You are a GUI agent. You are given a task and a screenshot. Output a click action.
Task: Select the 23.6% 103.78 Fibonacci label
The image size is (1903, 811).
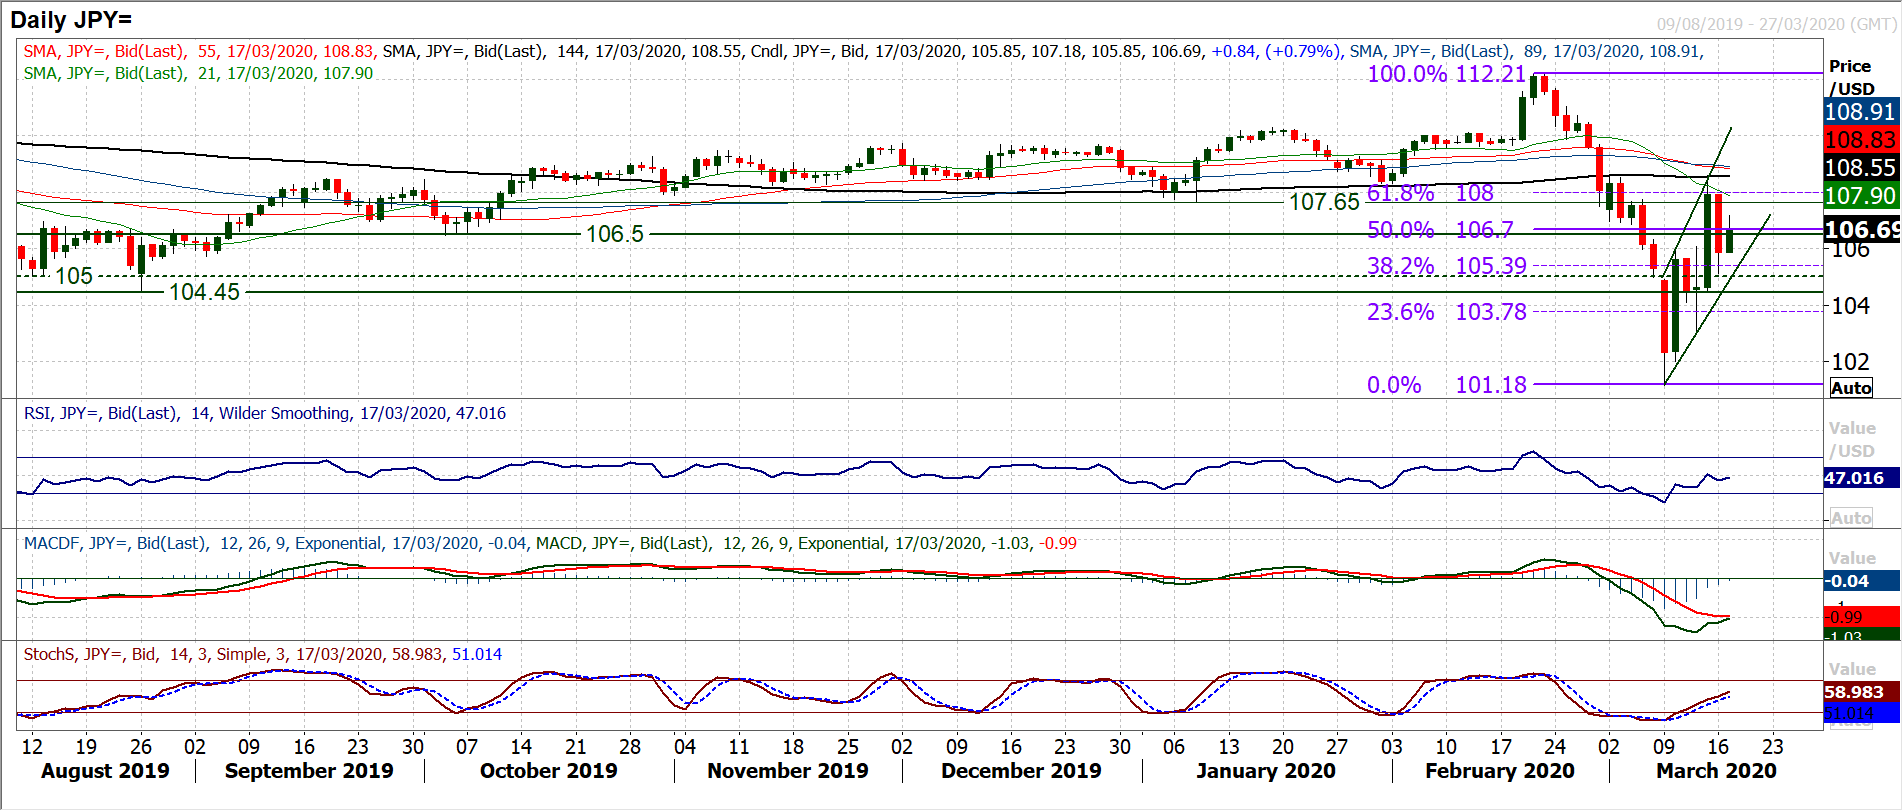[x=1447, y=312]
